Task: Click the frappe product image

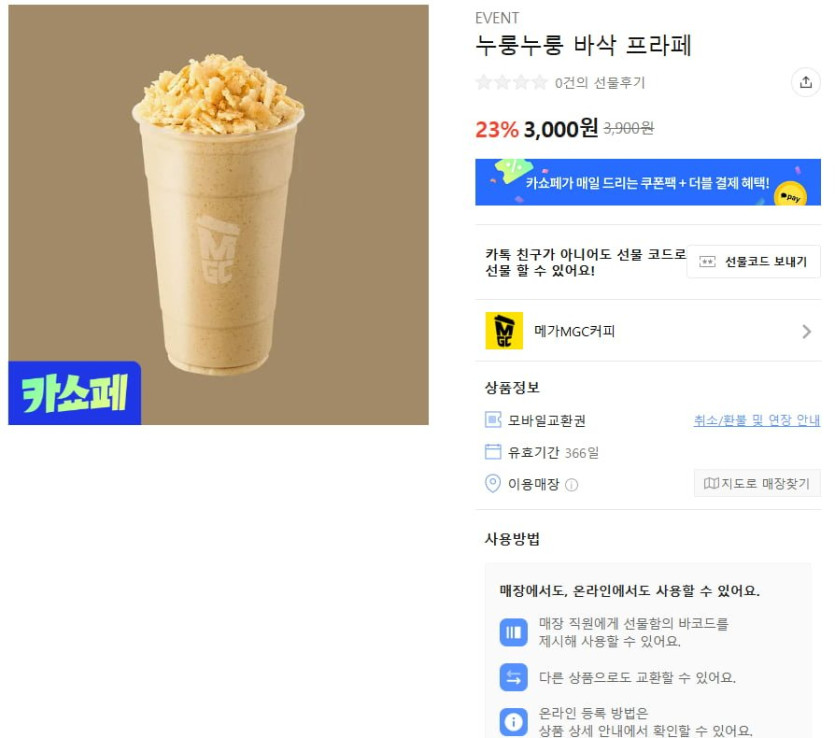Action: 218,215
